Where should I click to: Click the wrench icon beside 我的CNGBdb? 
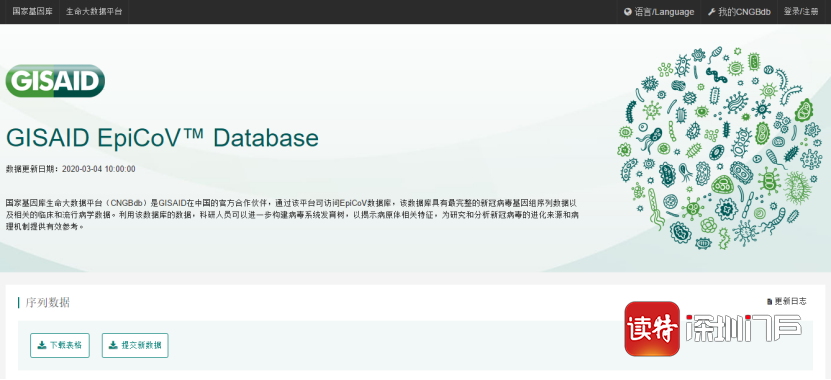(x=712, y=12)
